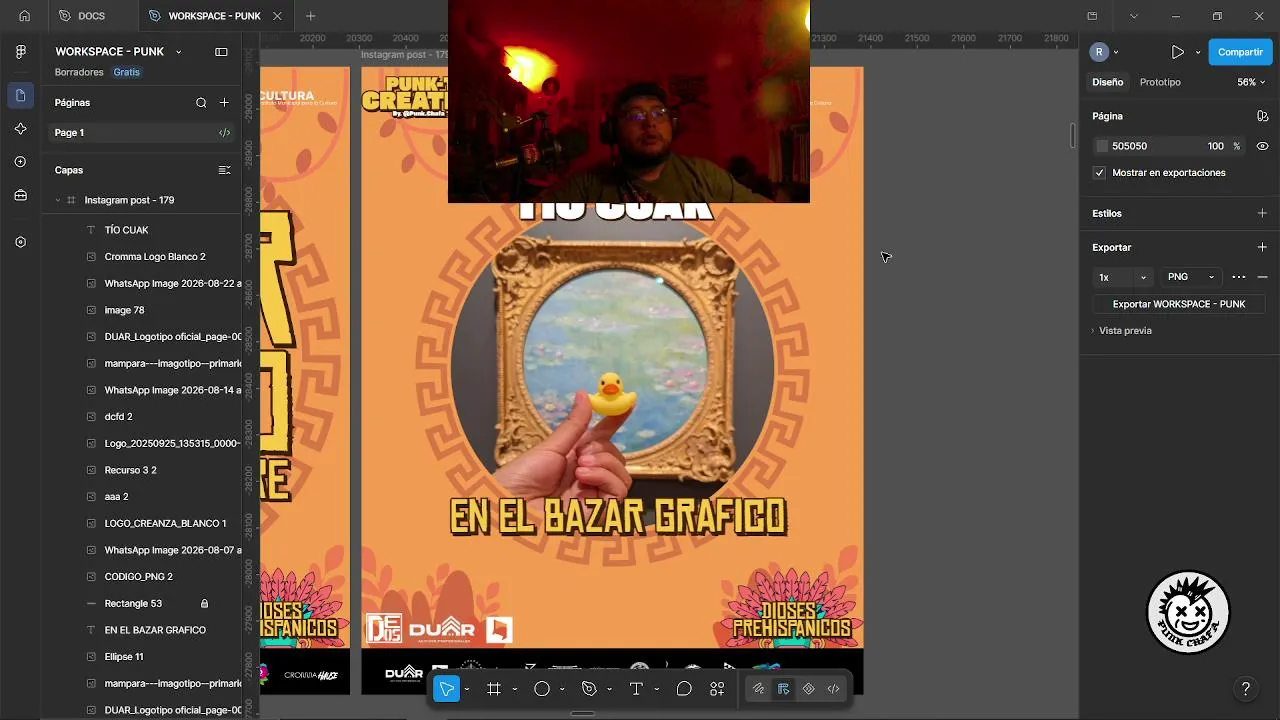Remove the export setting with the minus icon
The height and width of the screenshot is (720, 1280).
[x=1262, y=277]
